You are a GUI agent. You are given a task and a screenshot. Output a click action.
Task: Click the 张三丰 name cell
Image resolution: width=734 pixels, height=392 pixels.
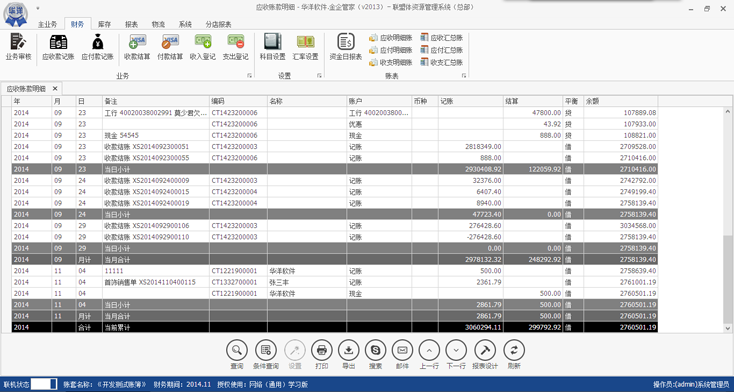(307, 282)
